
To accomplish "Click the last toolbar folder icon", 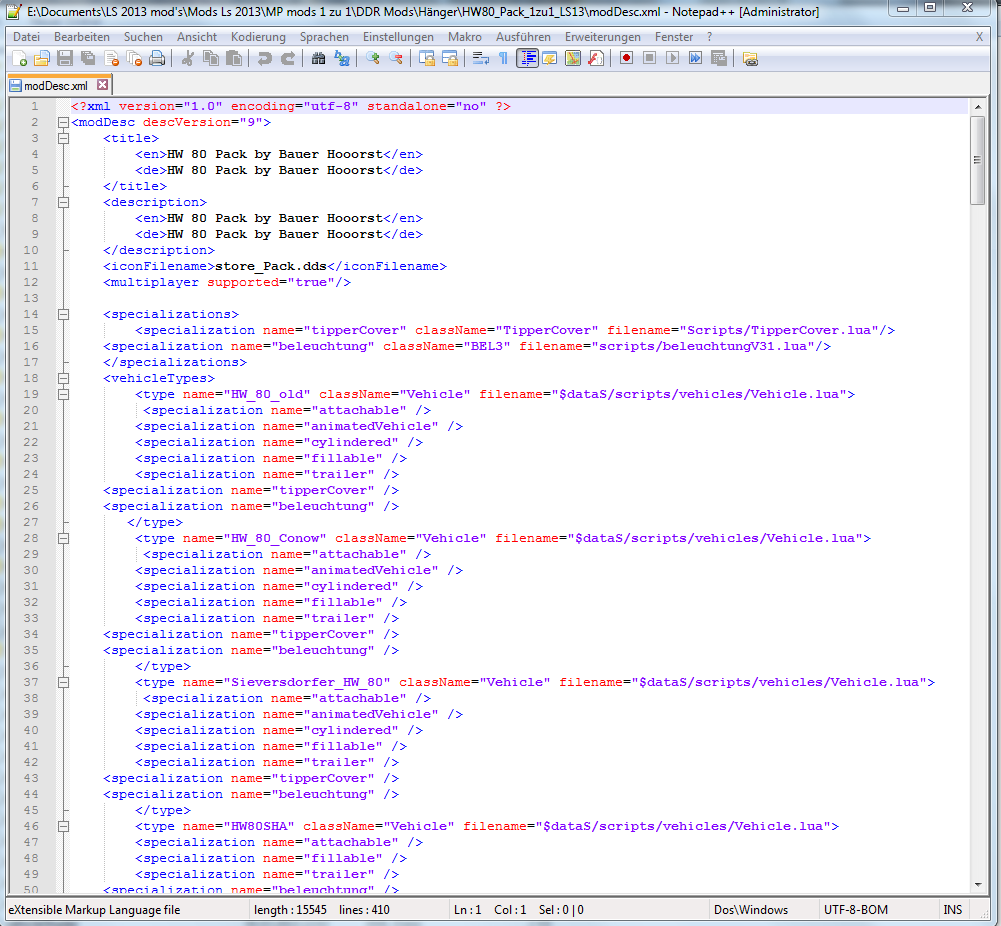I will coord(750,59).
